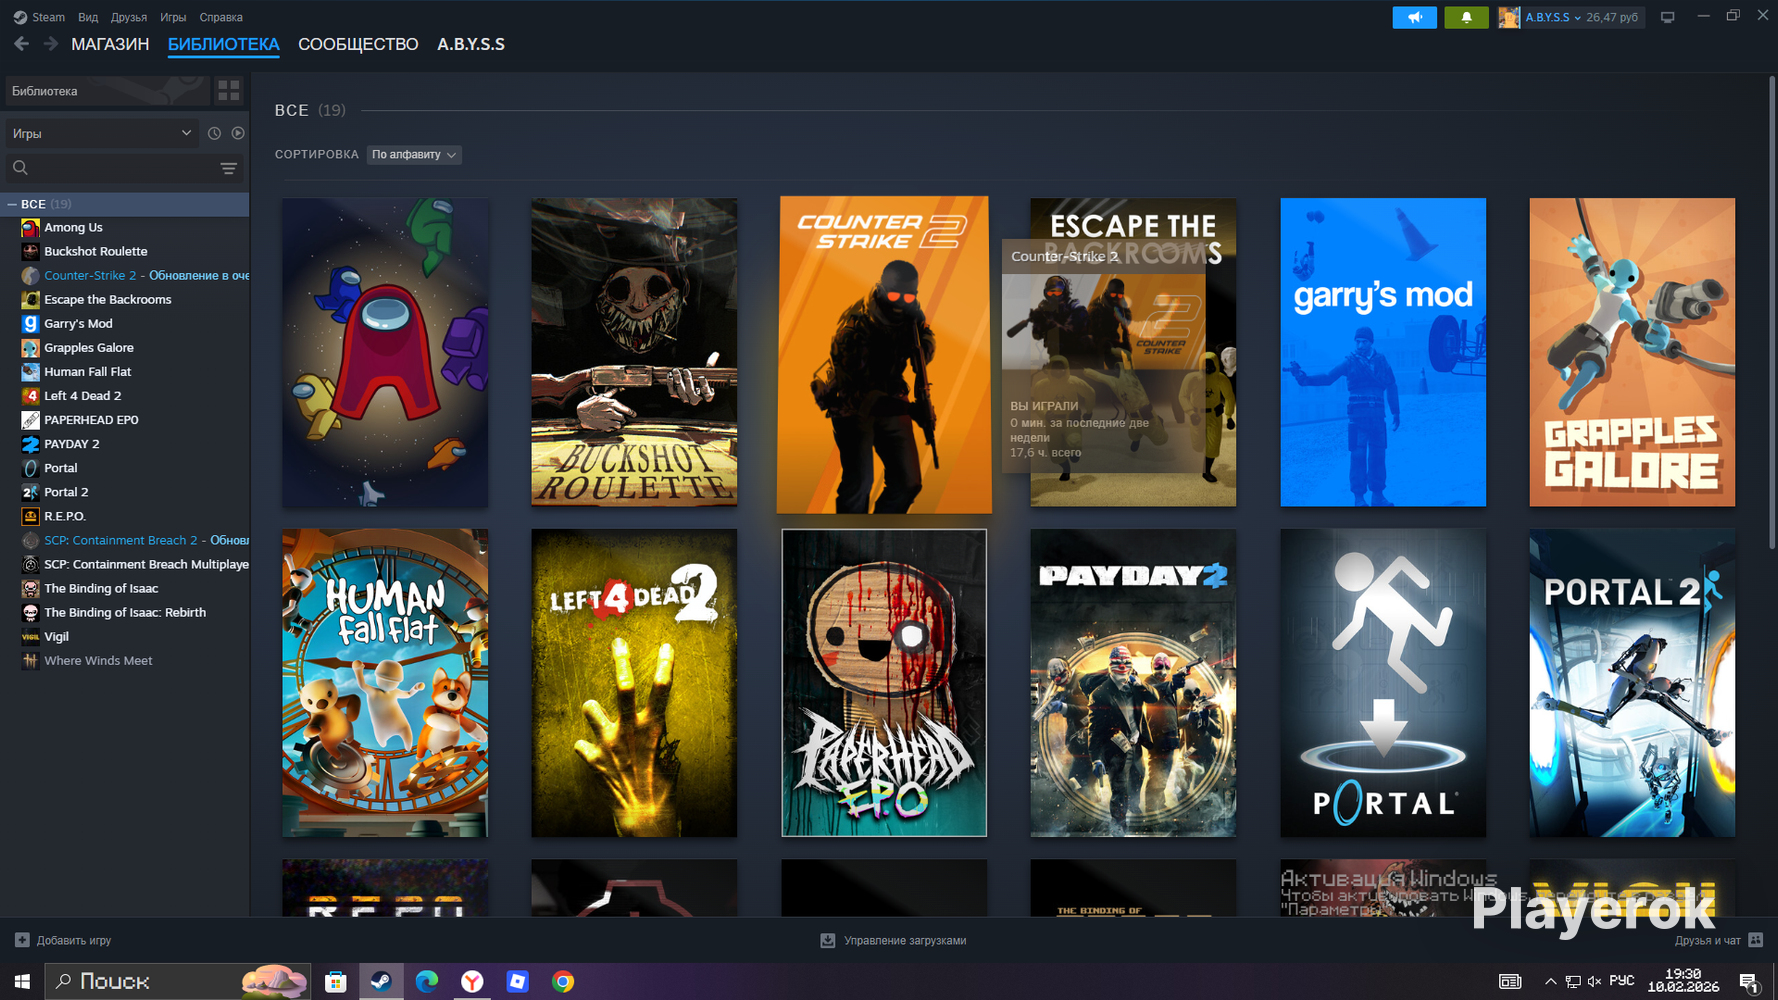This screenshot has height=1000, width=1778.
Task: Toggle ready-to-play filter icon
Action: [238, 133]
